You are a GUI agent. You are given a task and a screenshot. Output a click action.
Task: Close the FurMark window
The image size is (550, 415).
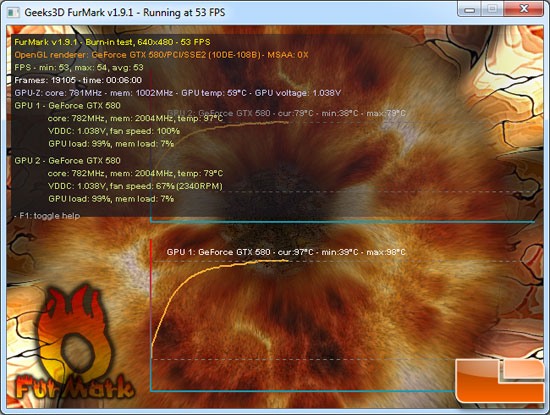click(x=524, y=9)
